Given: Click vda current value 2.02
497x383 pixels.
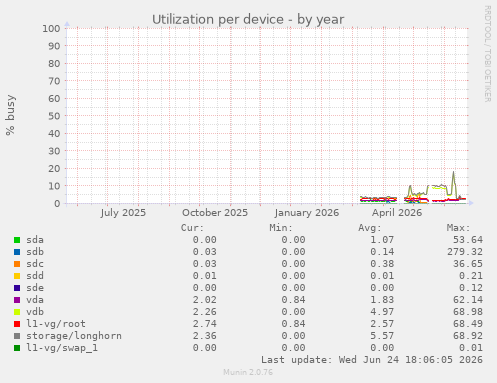Looking at the screenshot, I should click(x=205, y=300).
